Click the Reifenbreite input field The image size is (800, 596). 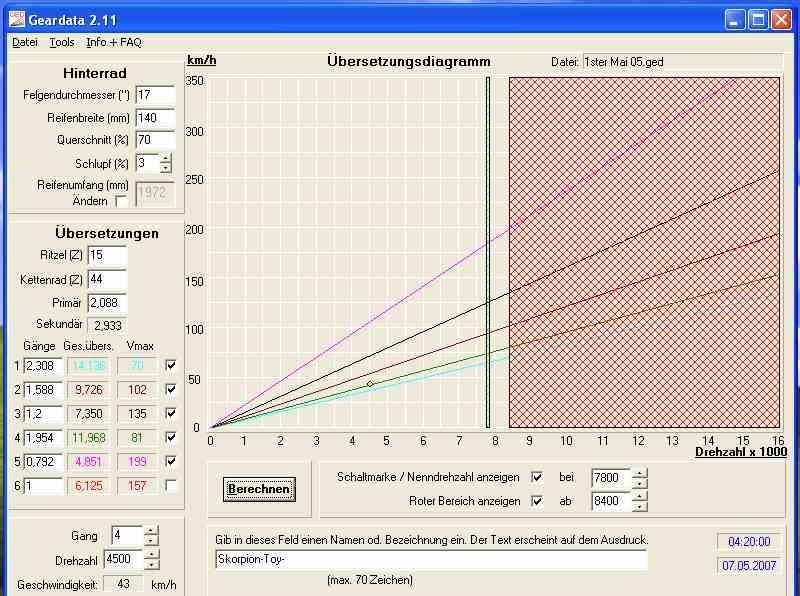coord(155,118)
